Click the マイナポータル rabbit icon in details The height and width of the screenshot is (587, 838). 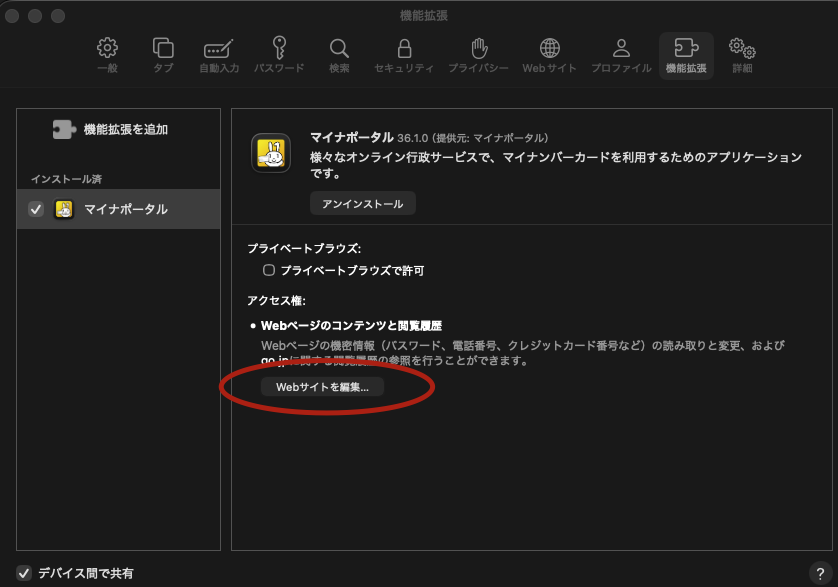point(270,153)
